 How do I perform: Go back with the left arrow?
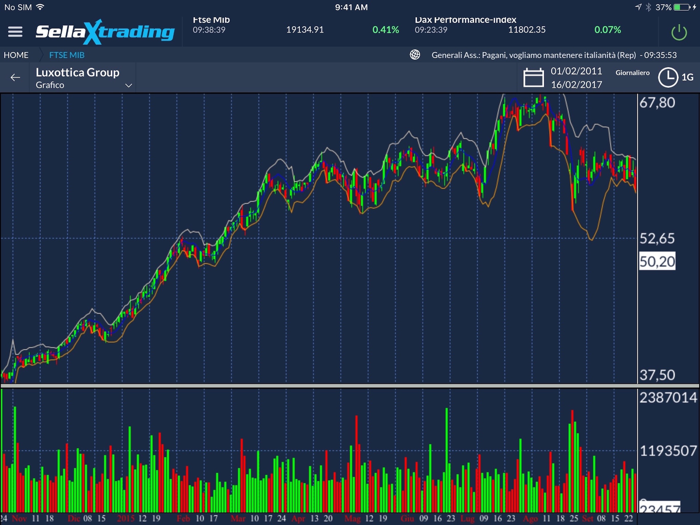[x=15, y=78]
